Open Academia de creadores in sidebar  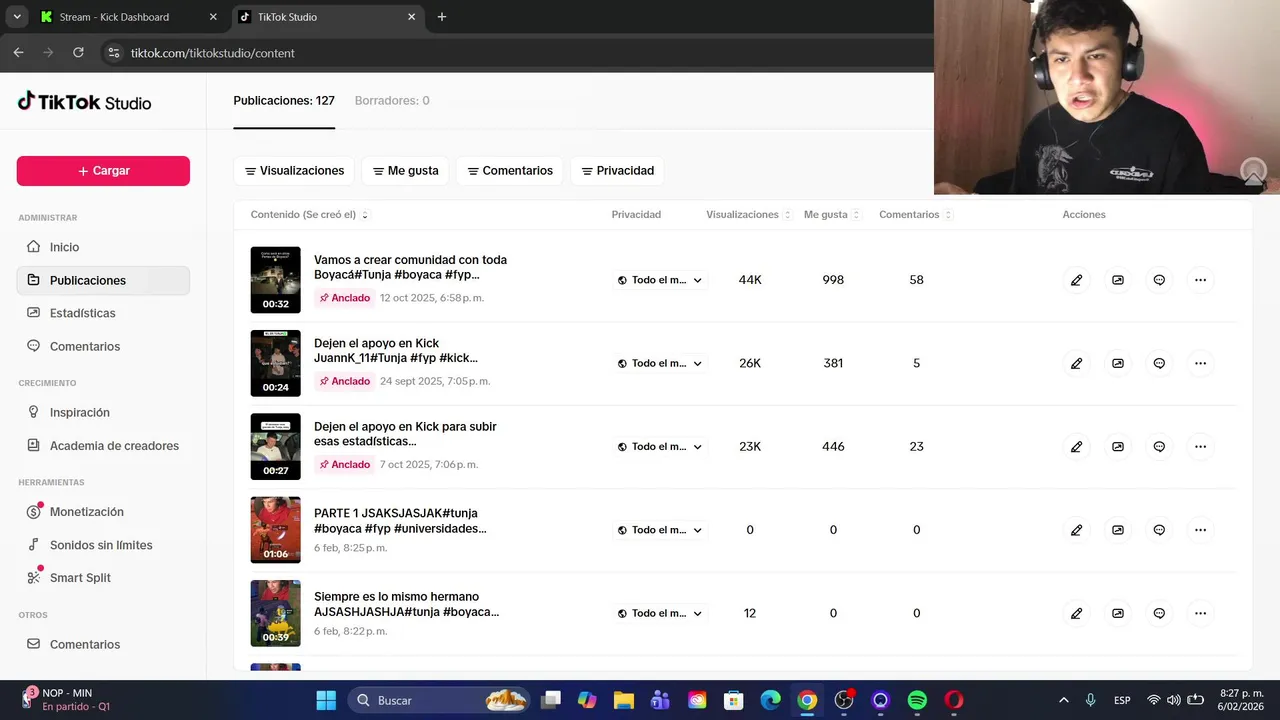103,446
